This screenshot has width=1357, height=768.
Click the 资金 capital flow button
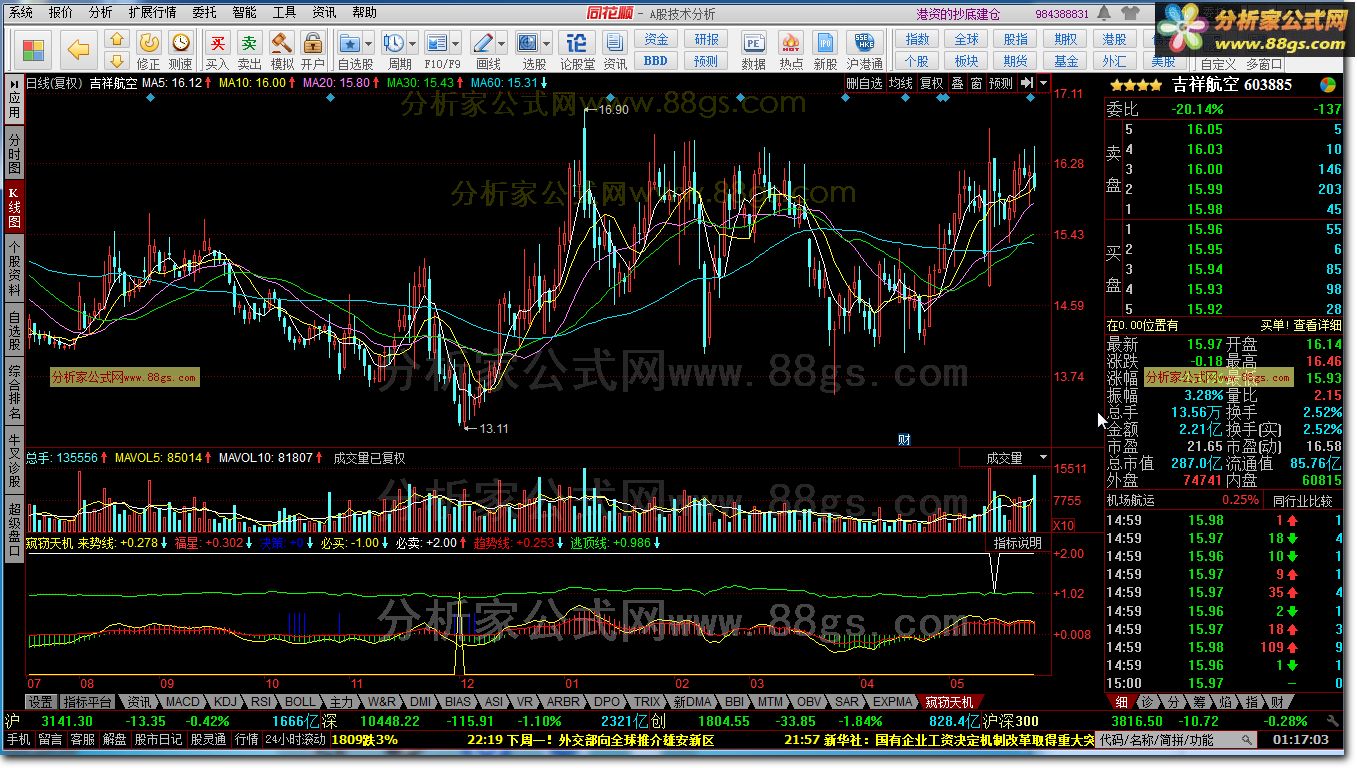tap(655, 40)
